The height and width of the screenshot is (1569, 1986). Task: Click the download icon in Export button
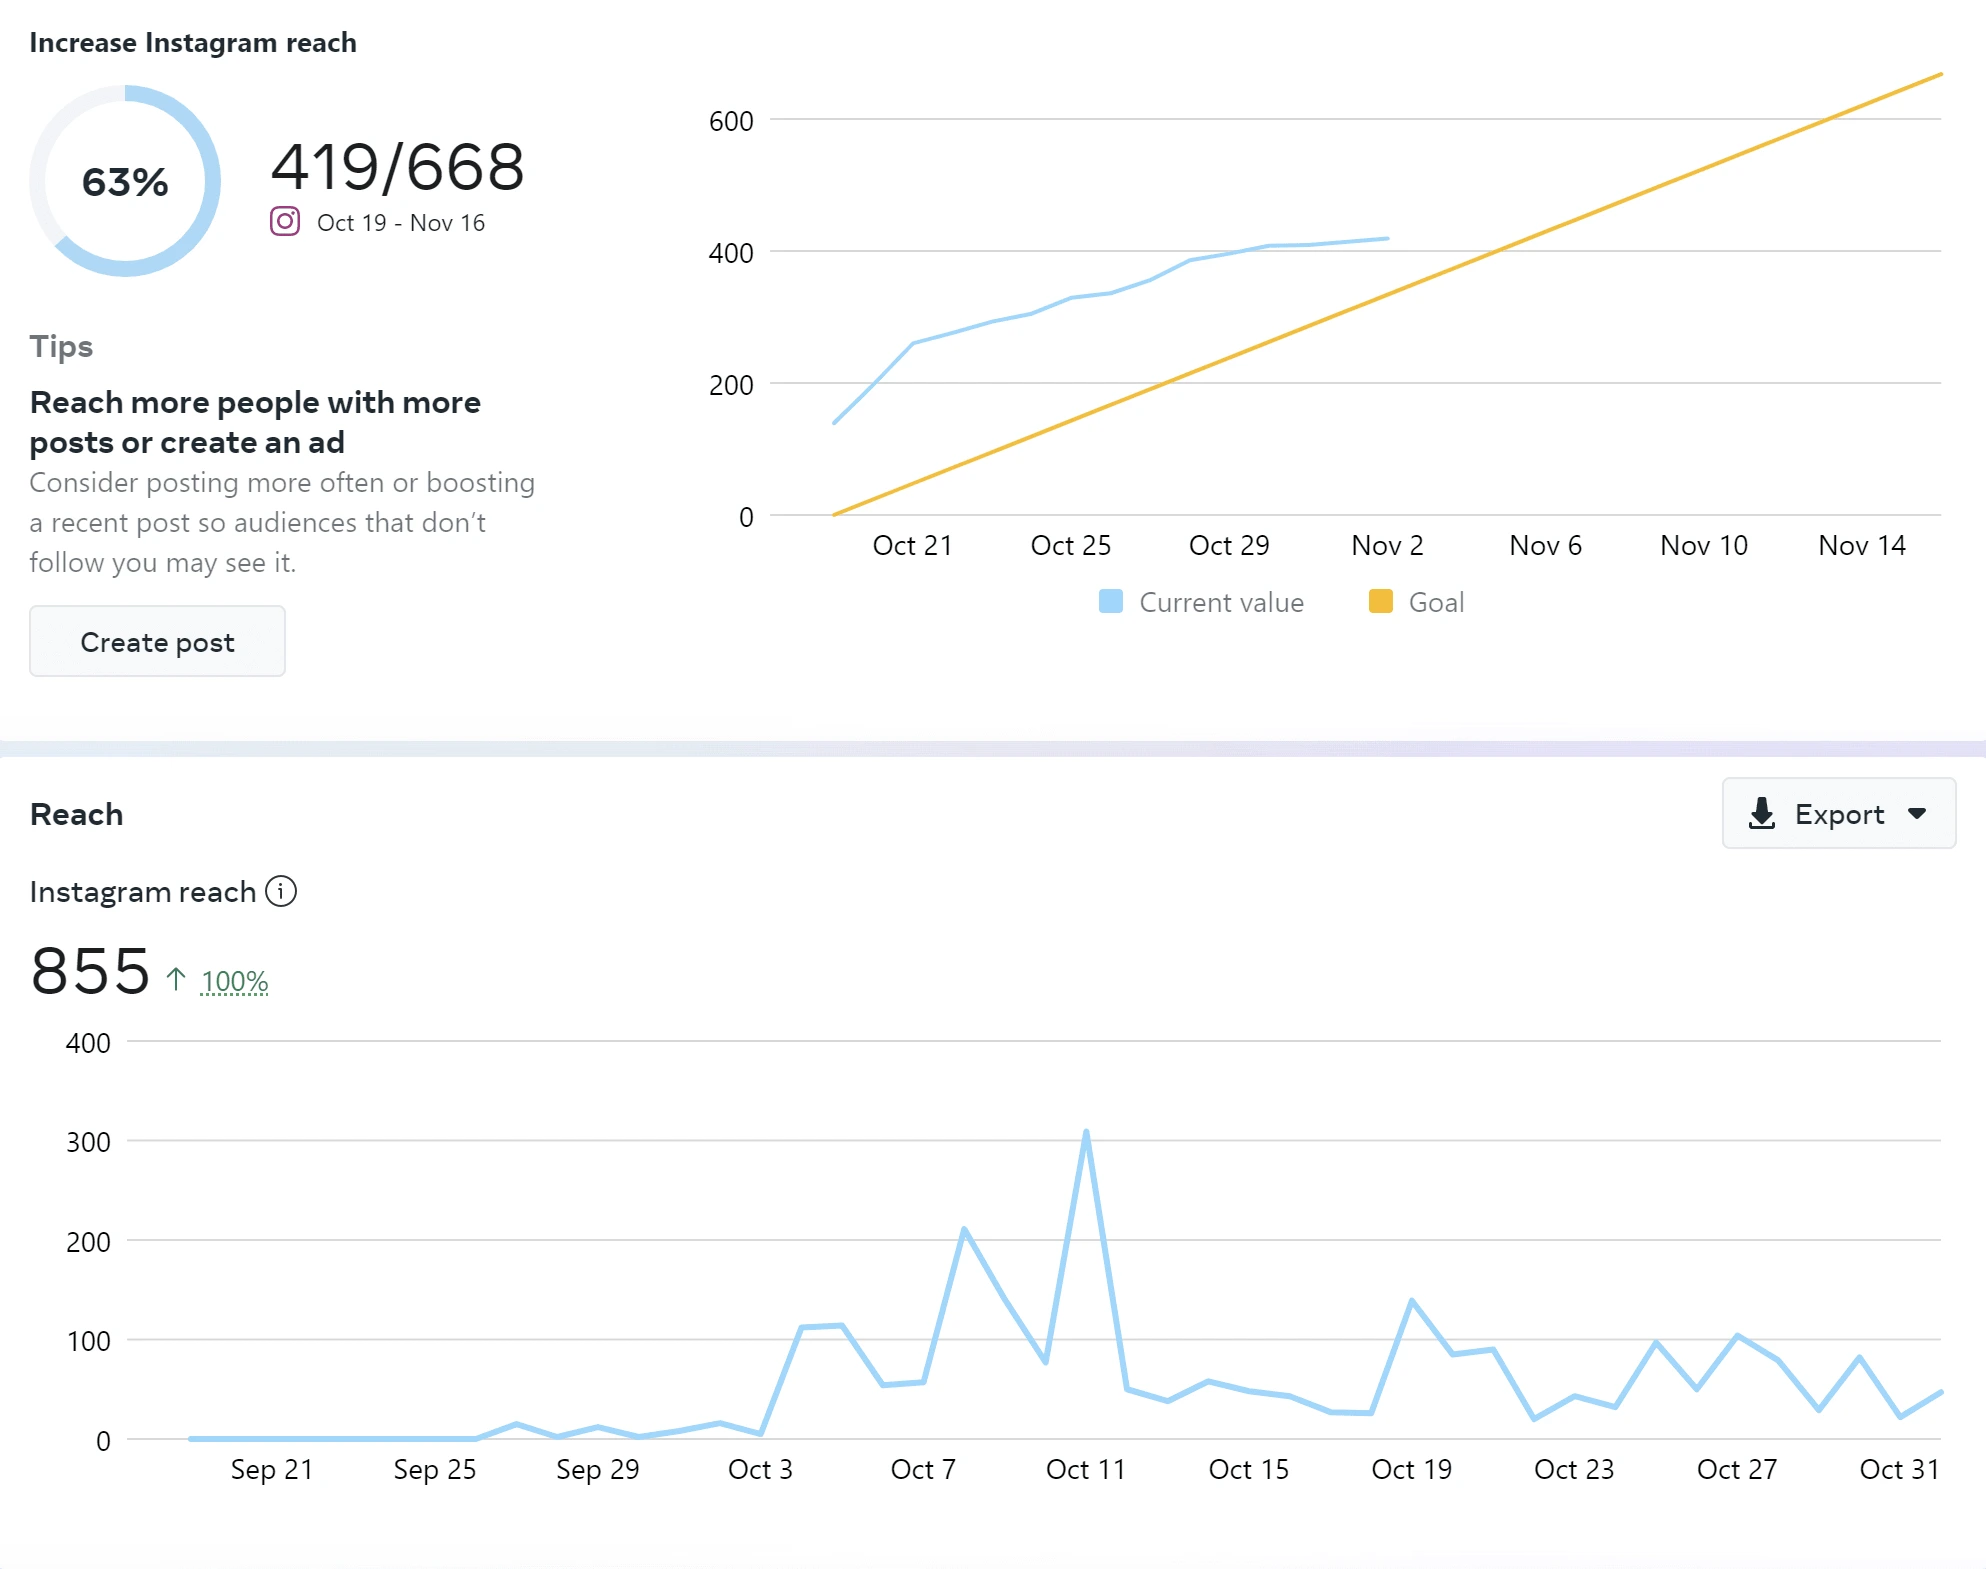1761,814
